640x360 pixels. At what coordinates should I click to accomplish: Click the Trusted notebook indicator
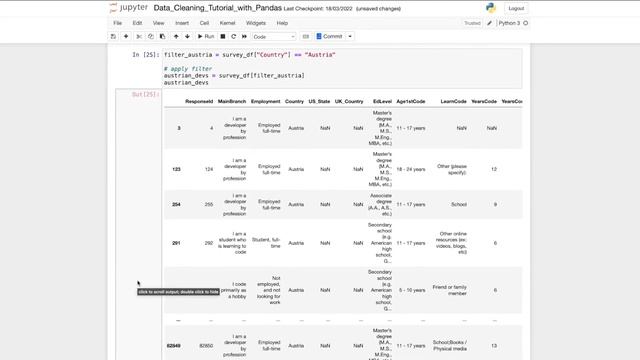472,23
